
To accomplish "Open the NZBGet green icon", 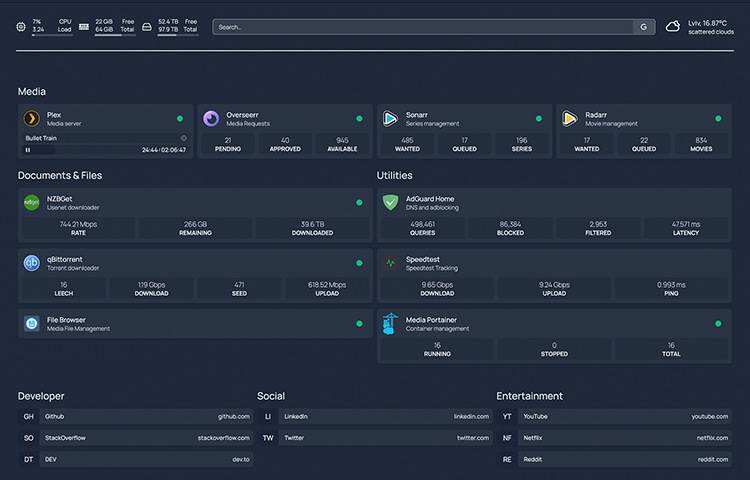I will 32,202.
